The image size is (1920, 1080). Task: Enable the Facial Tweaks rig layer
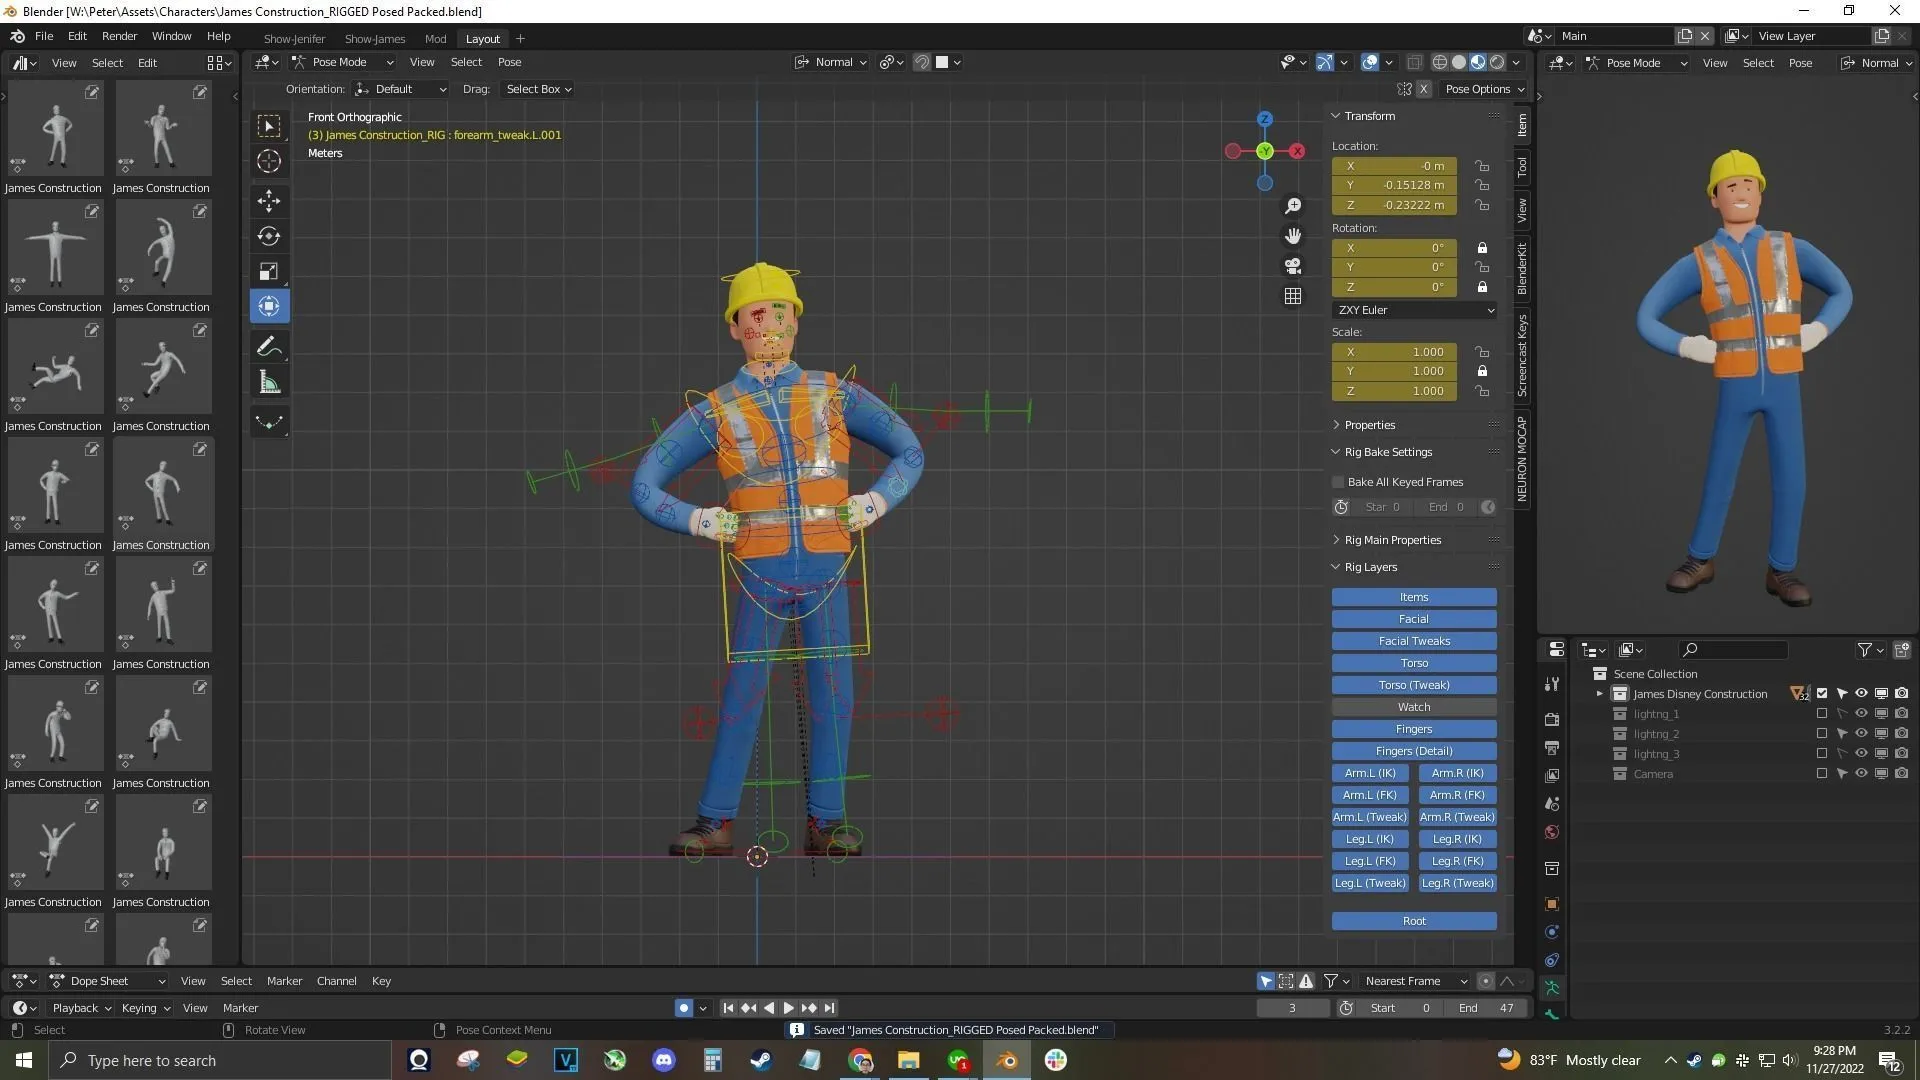point(1413,640)
